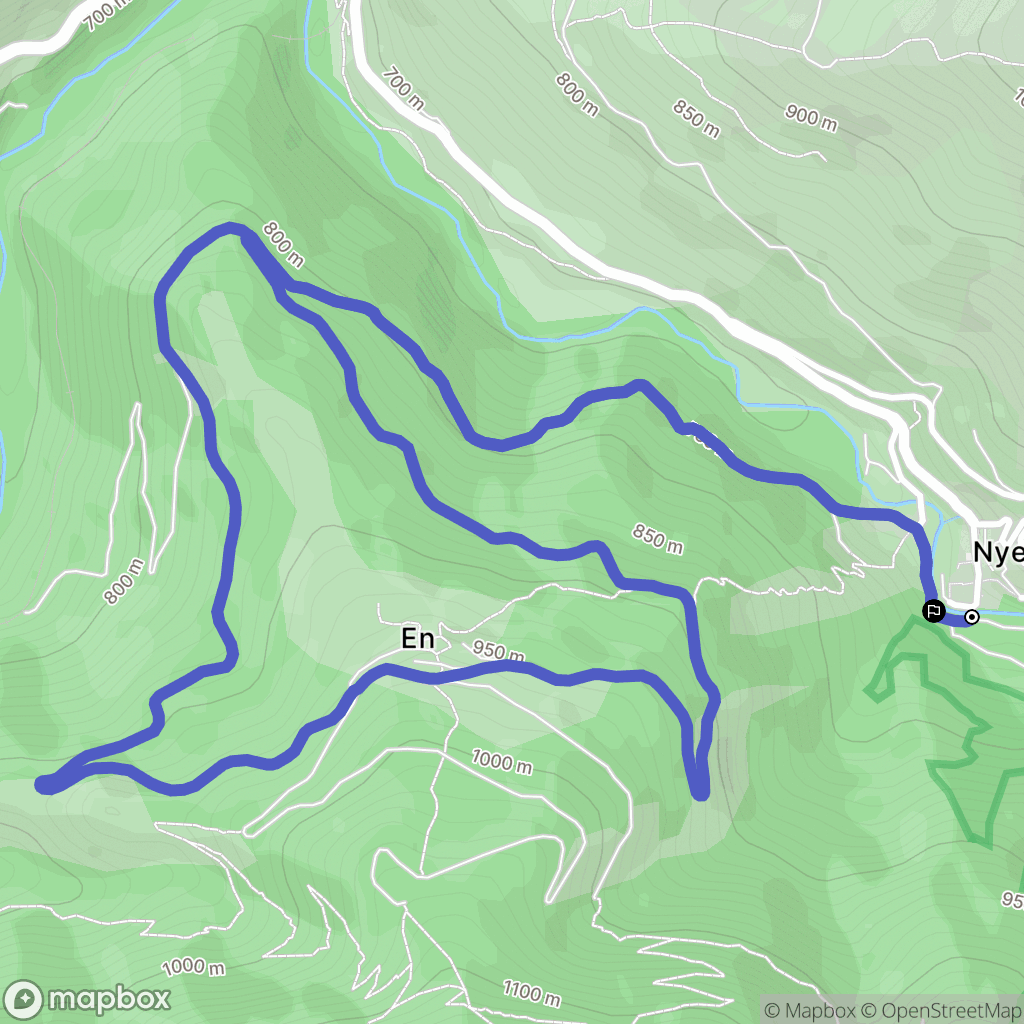The image size is (1024, 1024).
Task: Click the blue route's southern dead-end
Action: (700, 792)
